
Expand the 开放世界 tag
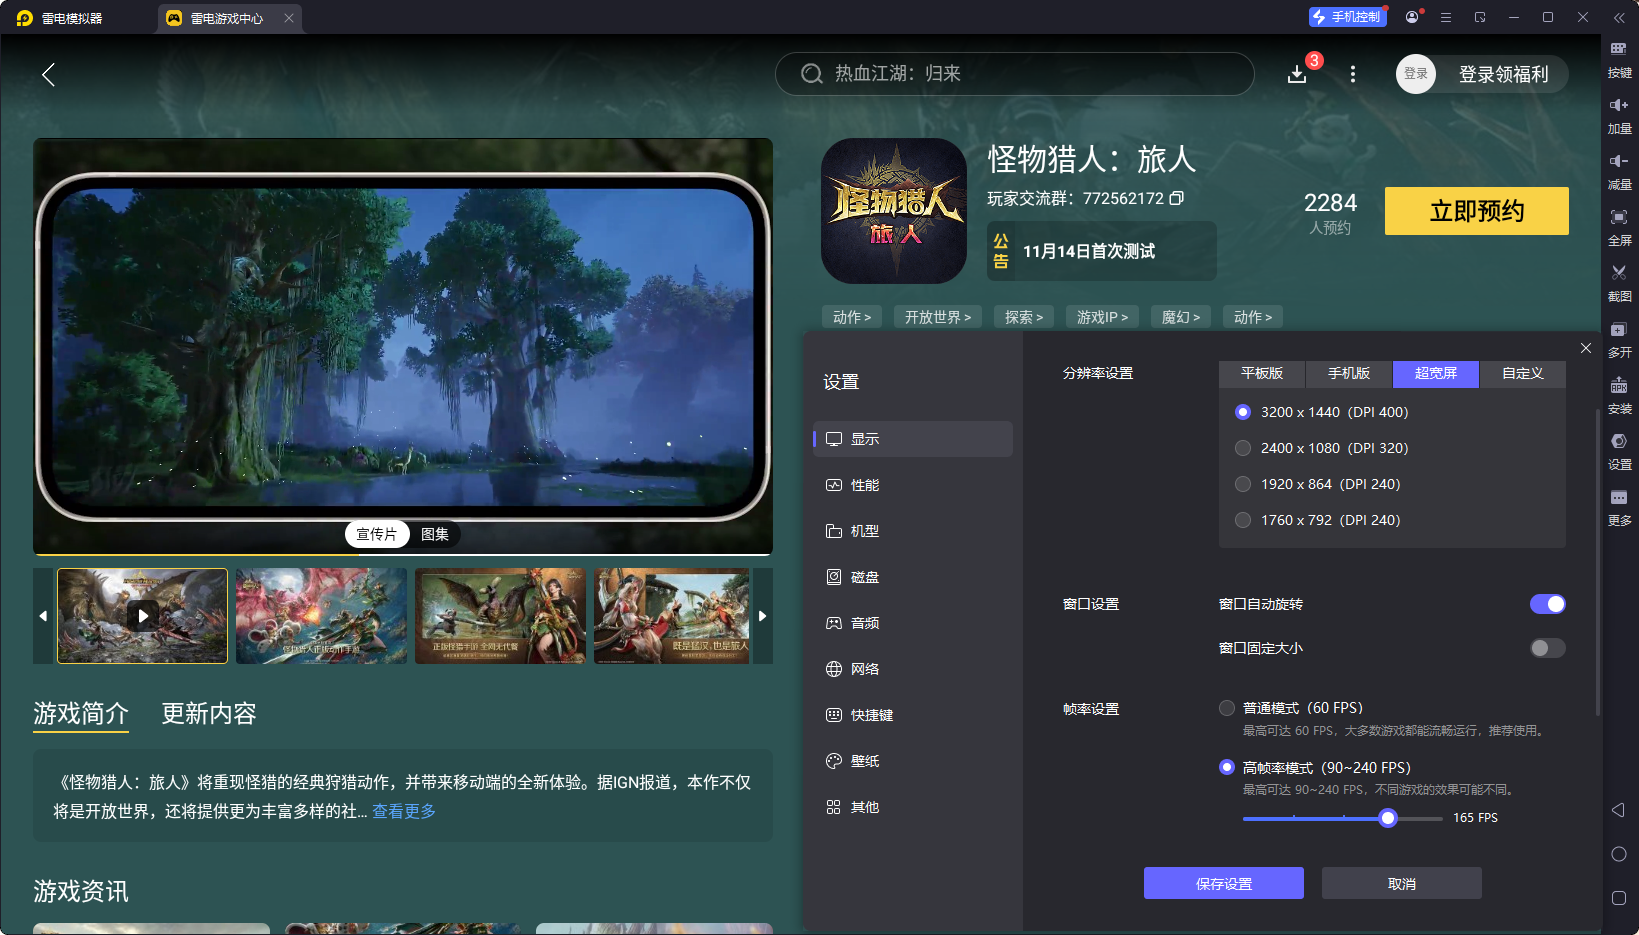tap(937, 316)
